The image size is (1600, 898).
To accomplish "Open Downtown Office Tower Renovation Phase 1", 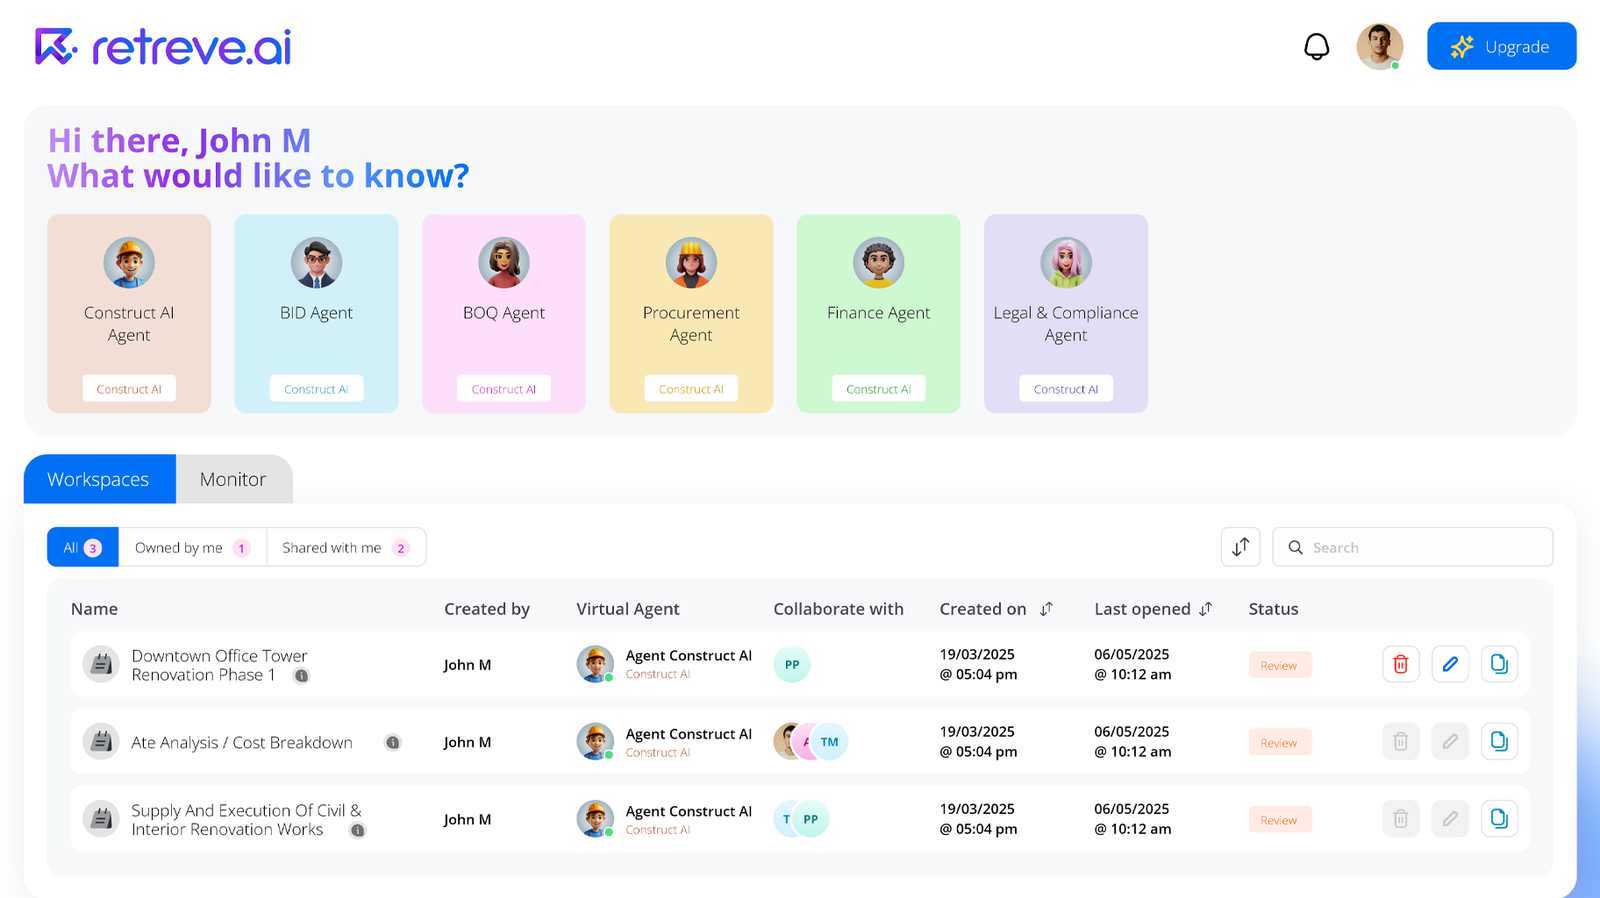I will tap(219, 665).
